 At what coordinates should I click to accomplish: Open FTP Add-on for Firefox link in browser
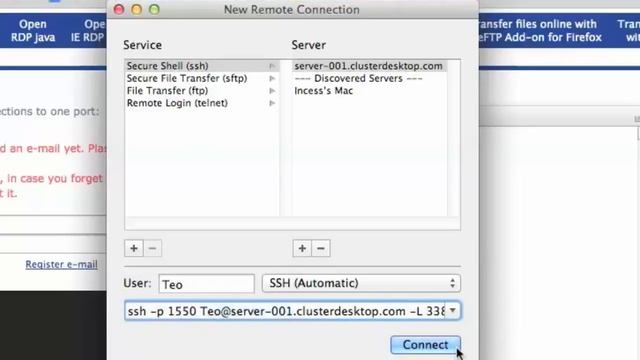[540, 31]
